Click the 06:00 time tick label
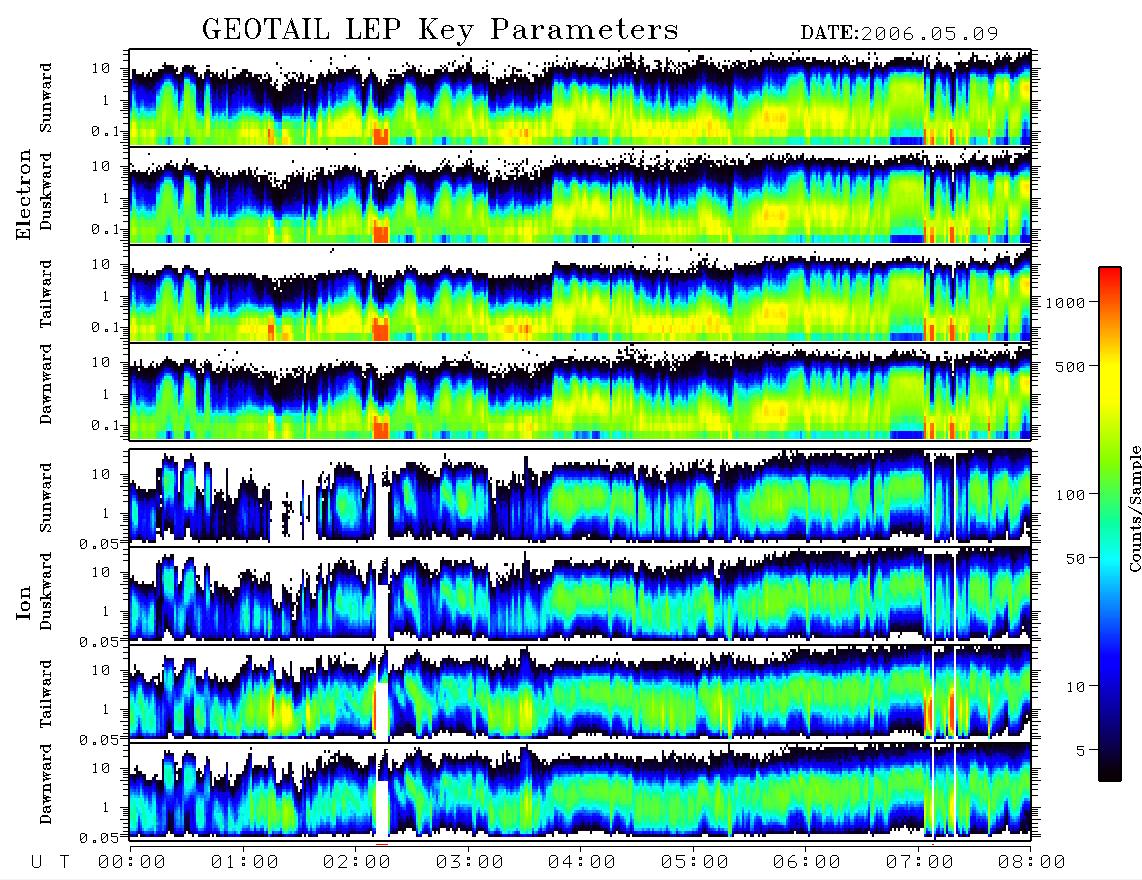This screenshot has width=1142, height=880. click(x=807, y=862)
